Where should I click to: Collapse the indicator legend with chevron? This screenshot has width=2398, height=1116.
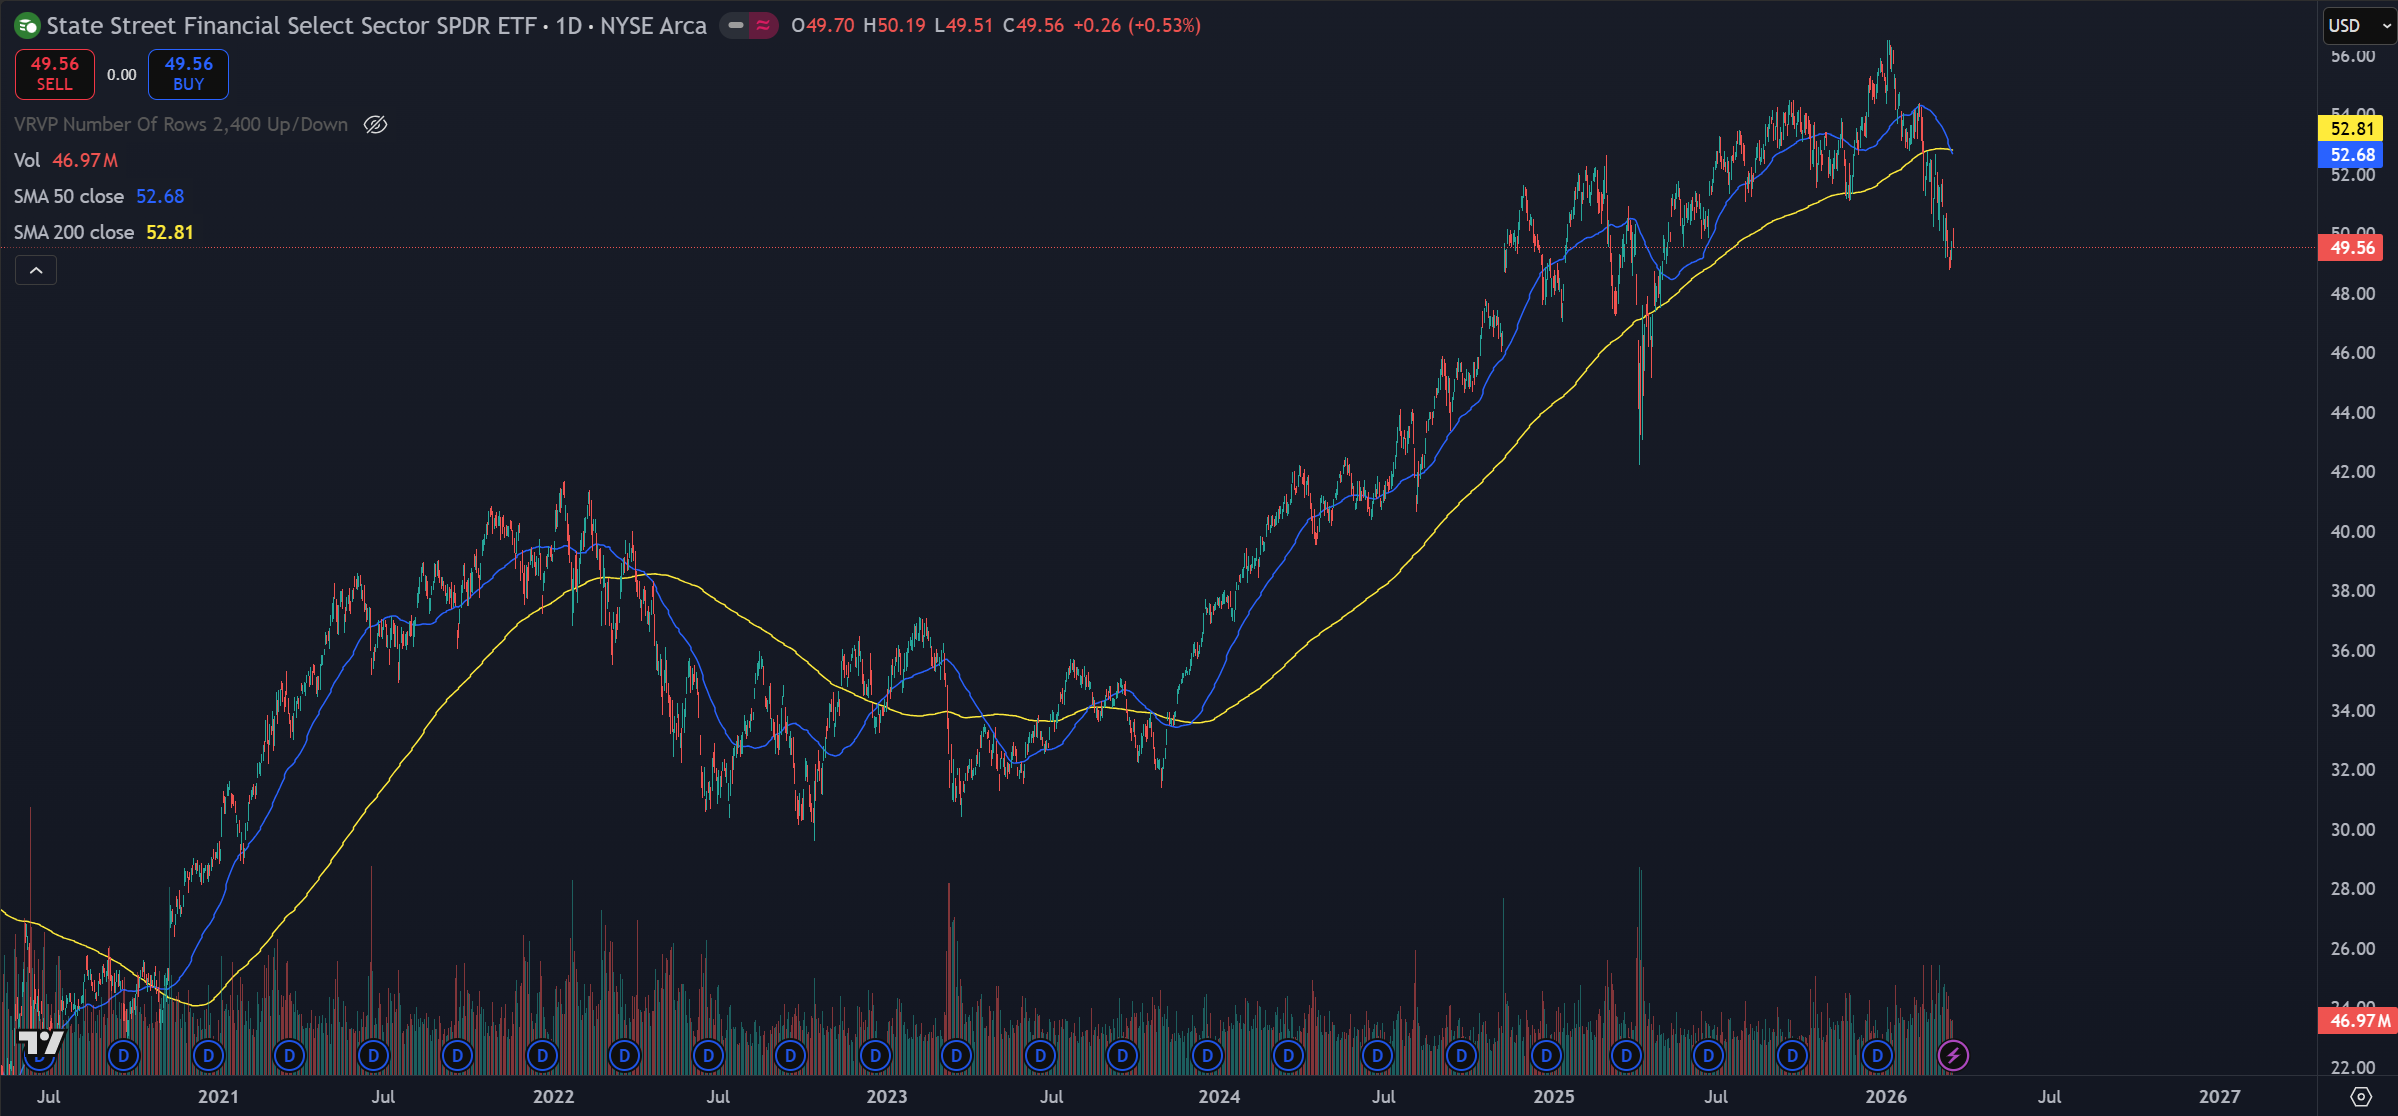tap(36, 270)
